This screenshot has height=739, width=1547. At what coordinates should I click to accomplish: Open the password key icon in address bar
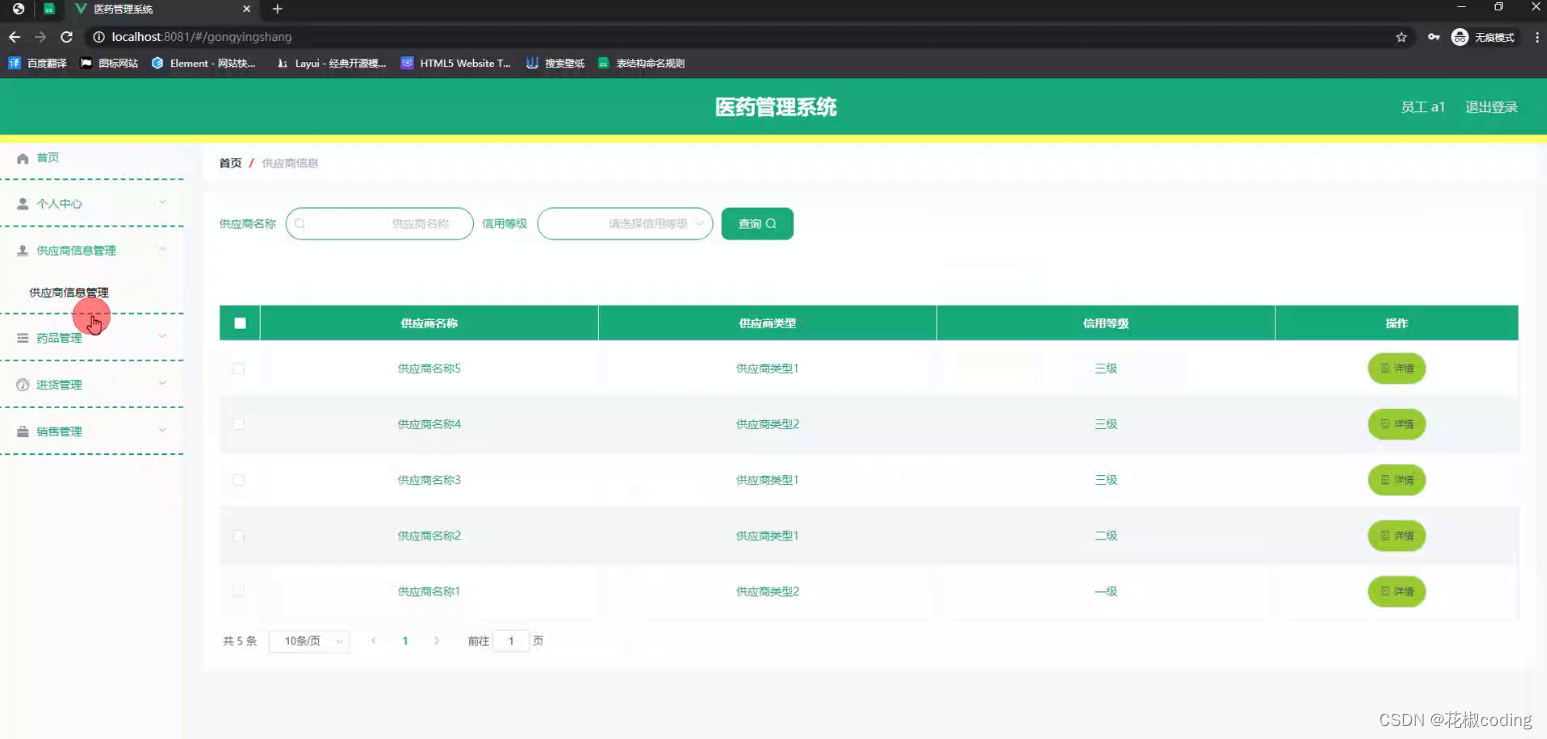click(x=1434, y=37)
